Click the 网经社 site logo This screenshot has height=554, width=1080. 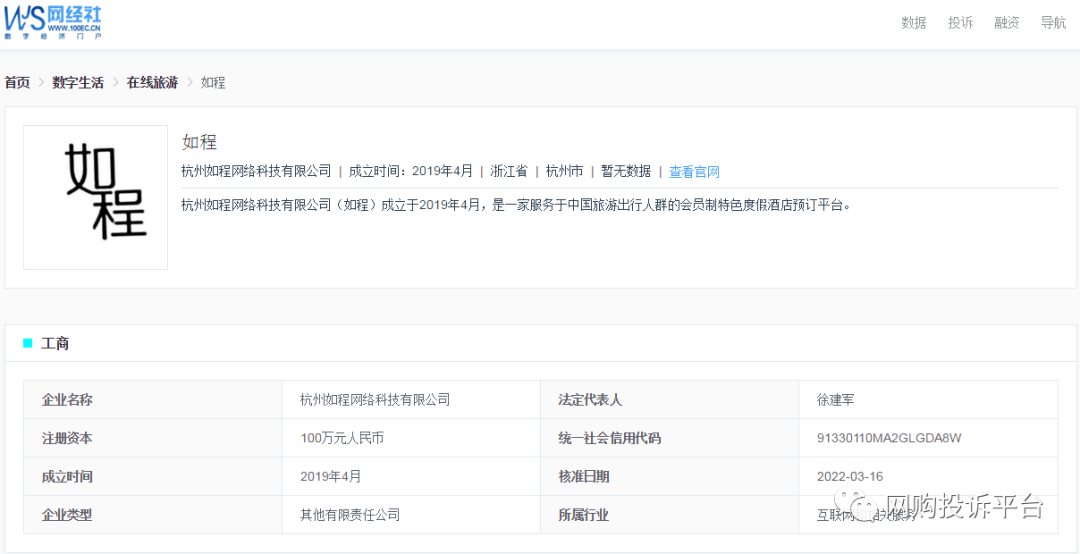(53, 22)
